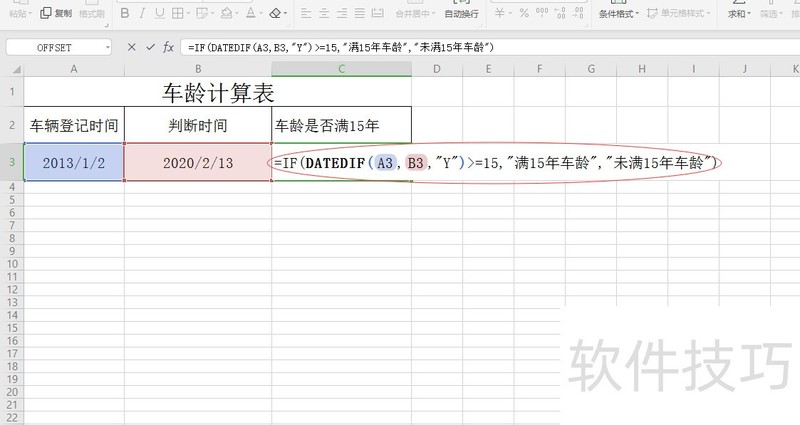Open Cell Styles (单元格样式) dropdown
This screenshot has width=800, height=425.
coord(679,13)
